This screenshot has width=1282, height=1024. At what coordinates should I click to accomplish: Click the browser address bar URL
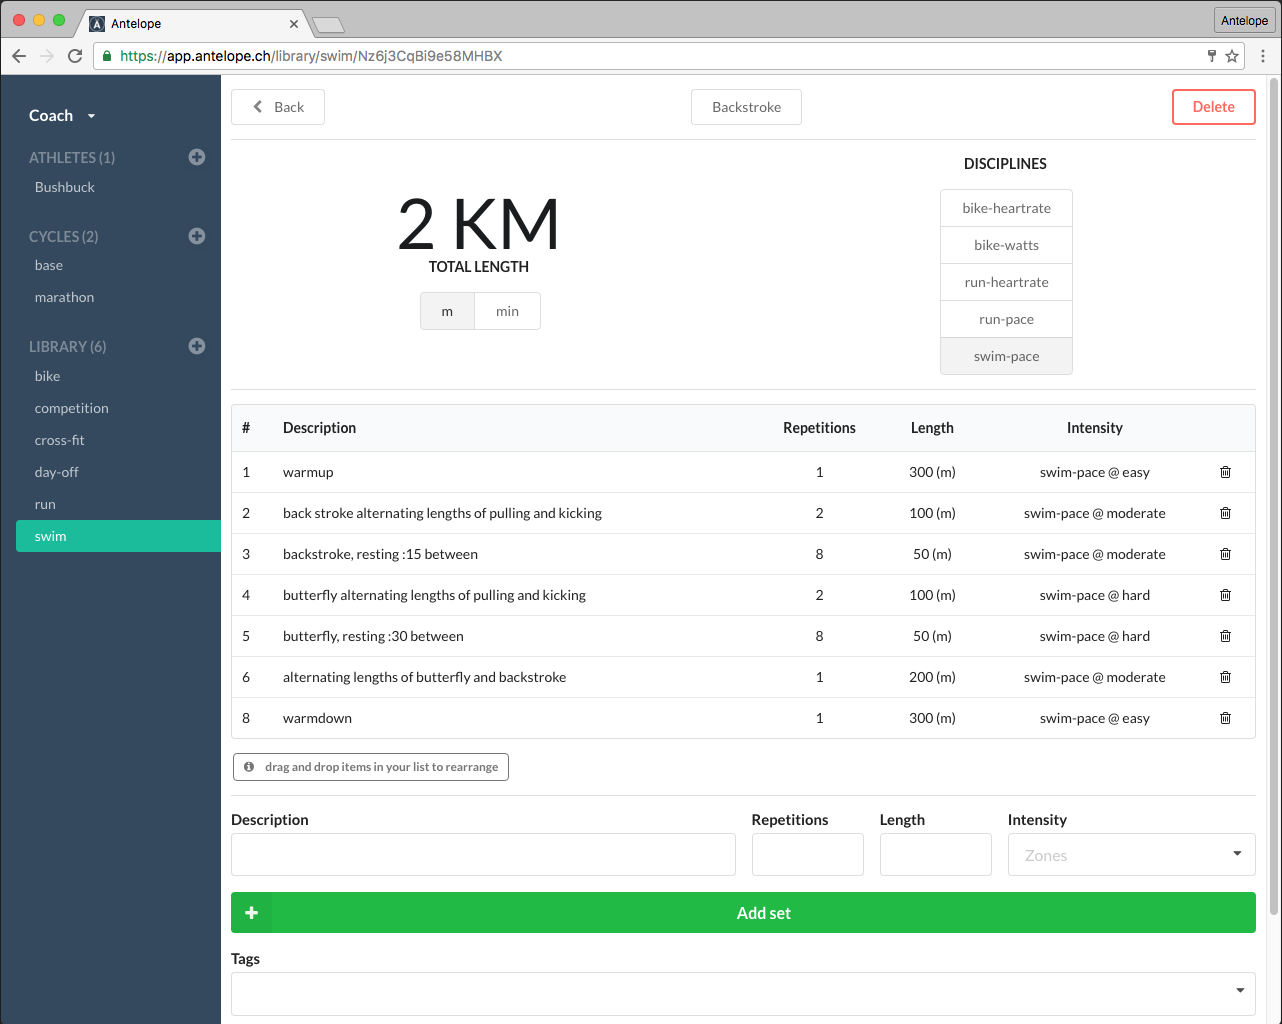(311, 56)
